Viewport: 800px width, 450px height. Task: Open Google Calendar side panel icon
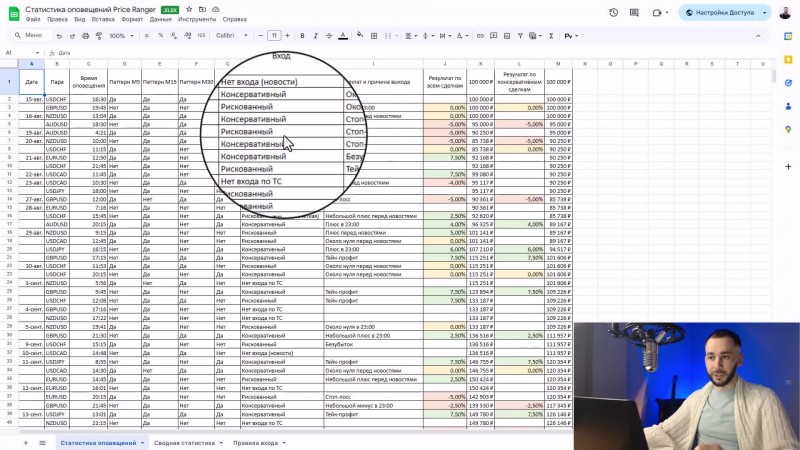click(x=788, y=36)
